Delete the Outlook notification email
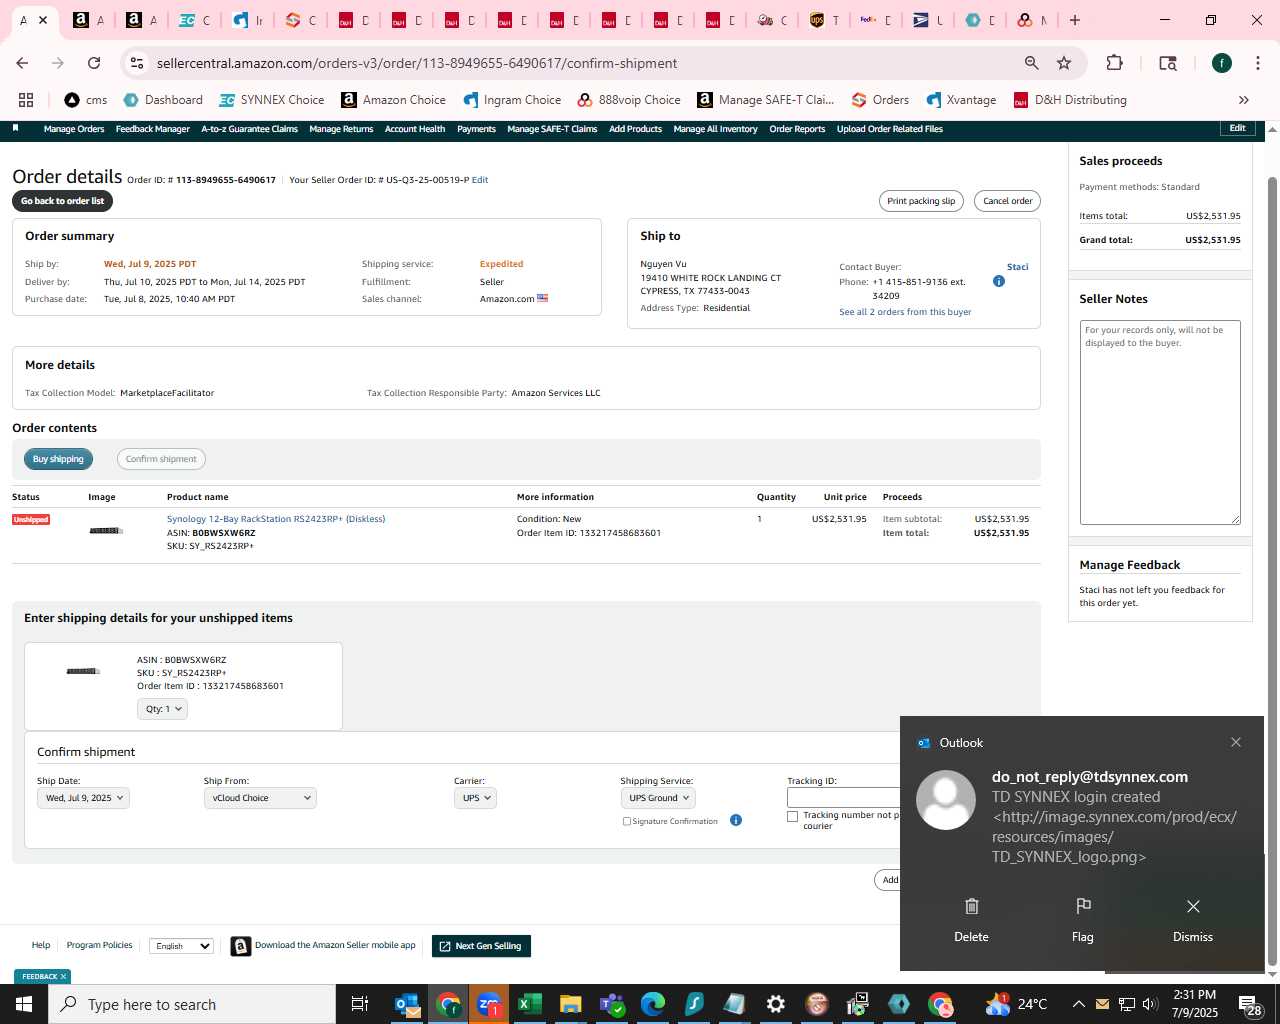The width and height of the screenshot is (1280, 1024). (971, 920)
